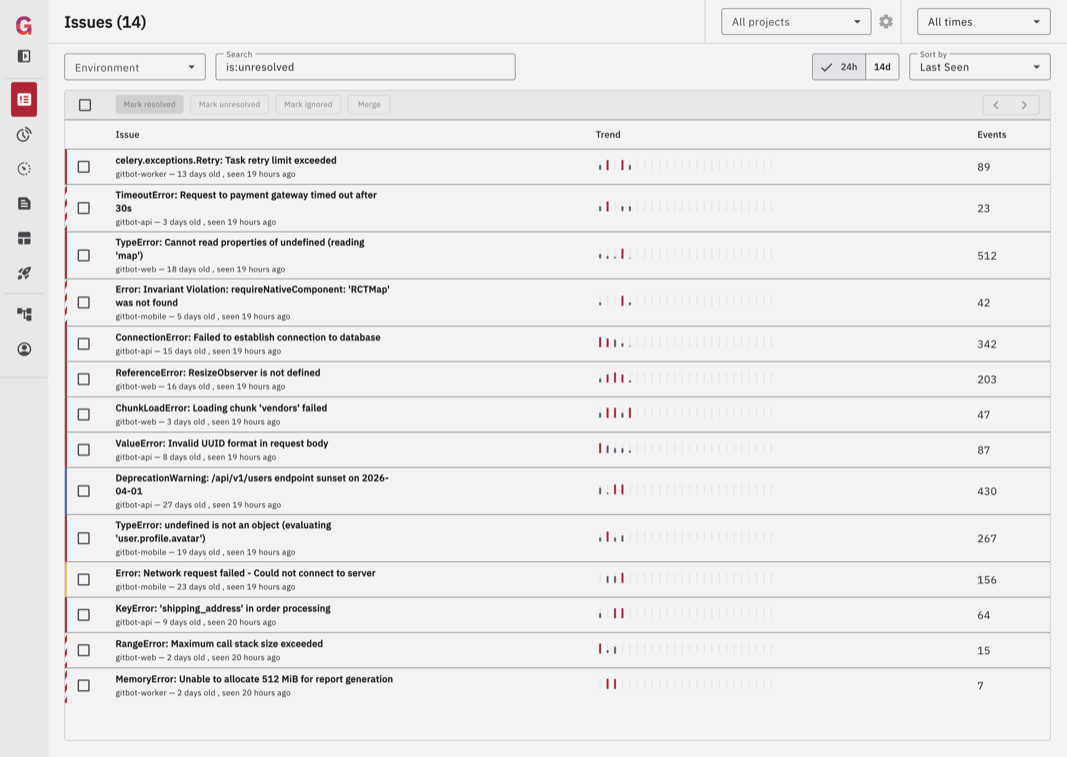The image size is (1067, 757).
Task: Open the projects settings gear icon
Action: point(885,21)
